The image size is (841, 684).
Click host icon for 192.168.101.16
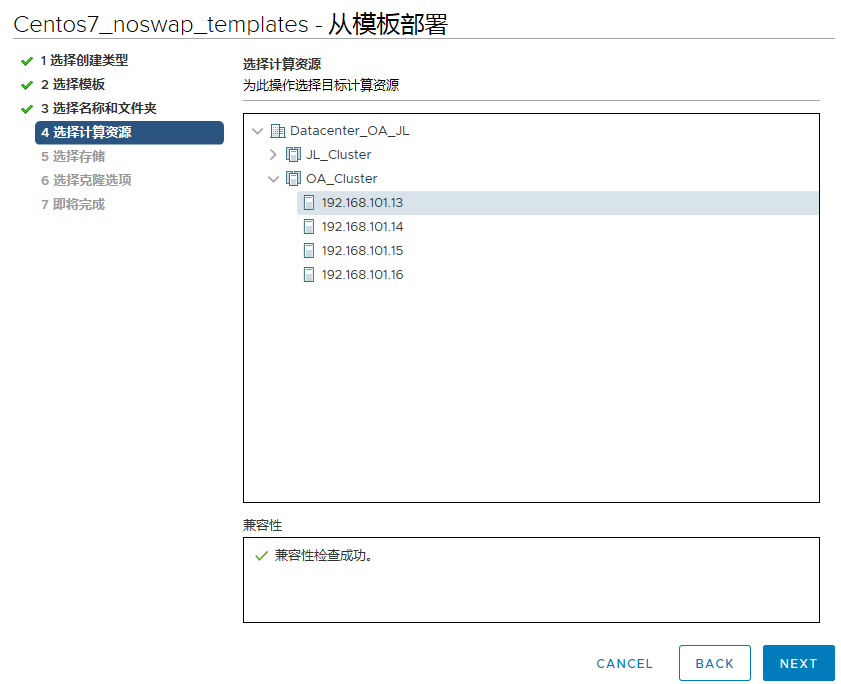(309, 275)
